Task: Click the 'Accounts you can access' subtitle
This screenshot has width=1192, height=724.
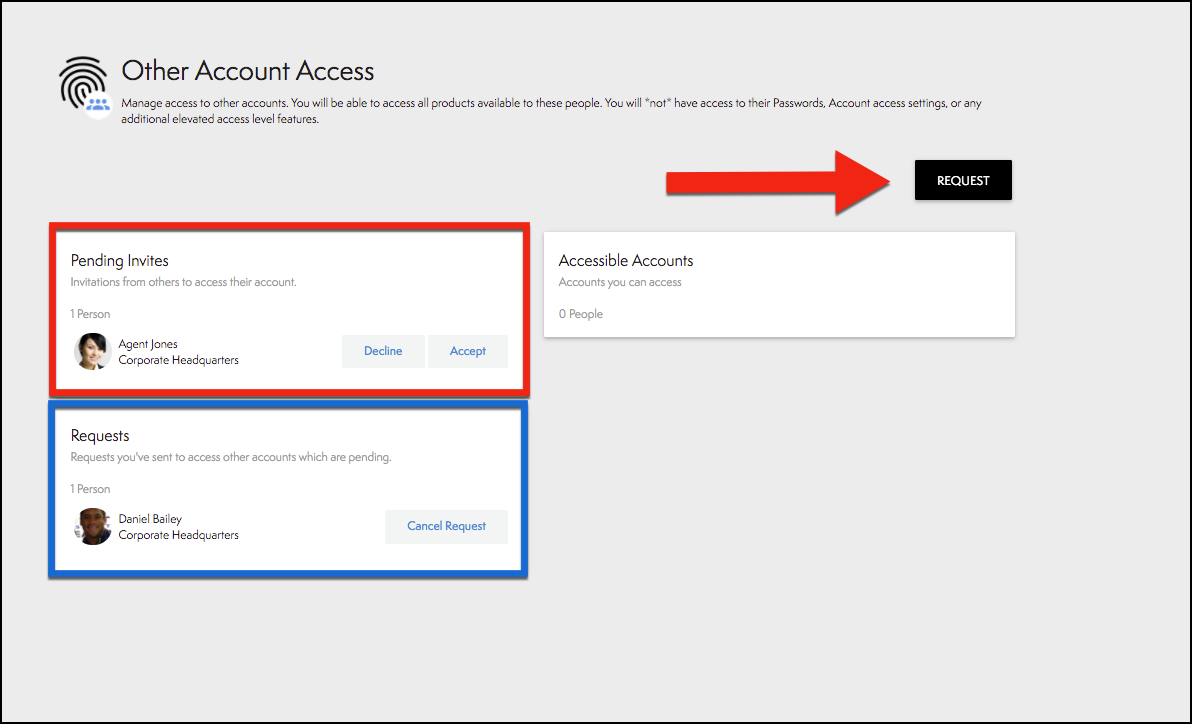Action: tap(619, 282)
